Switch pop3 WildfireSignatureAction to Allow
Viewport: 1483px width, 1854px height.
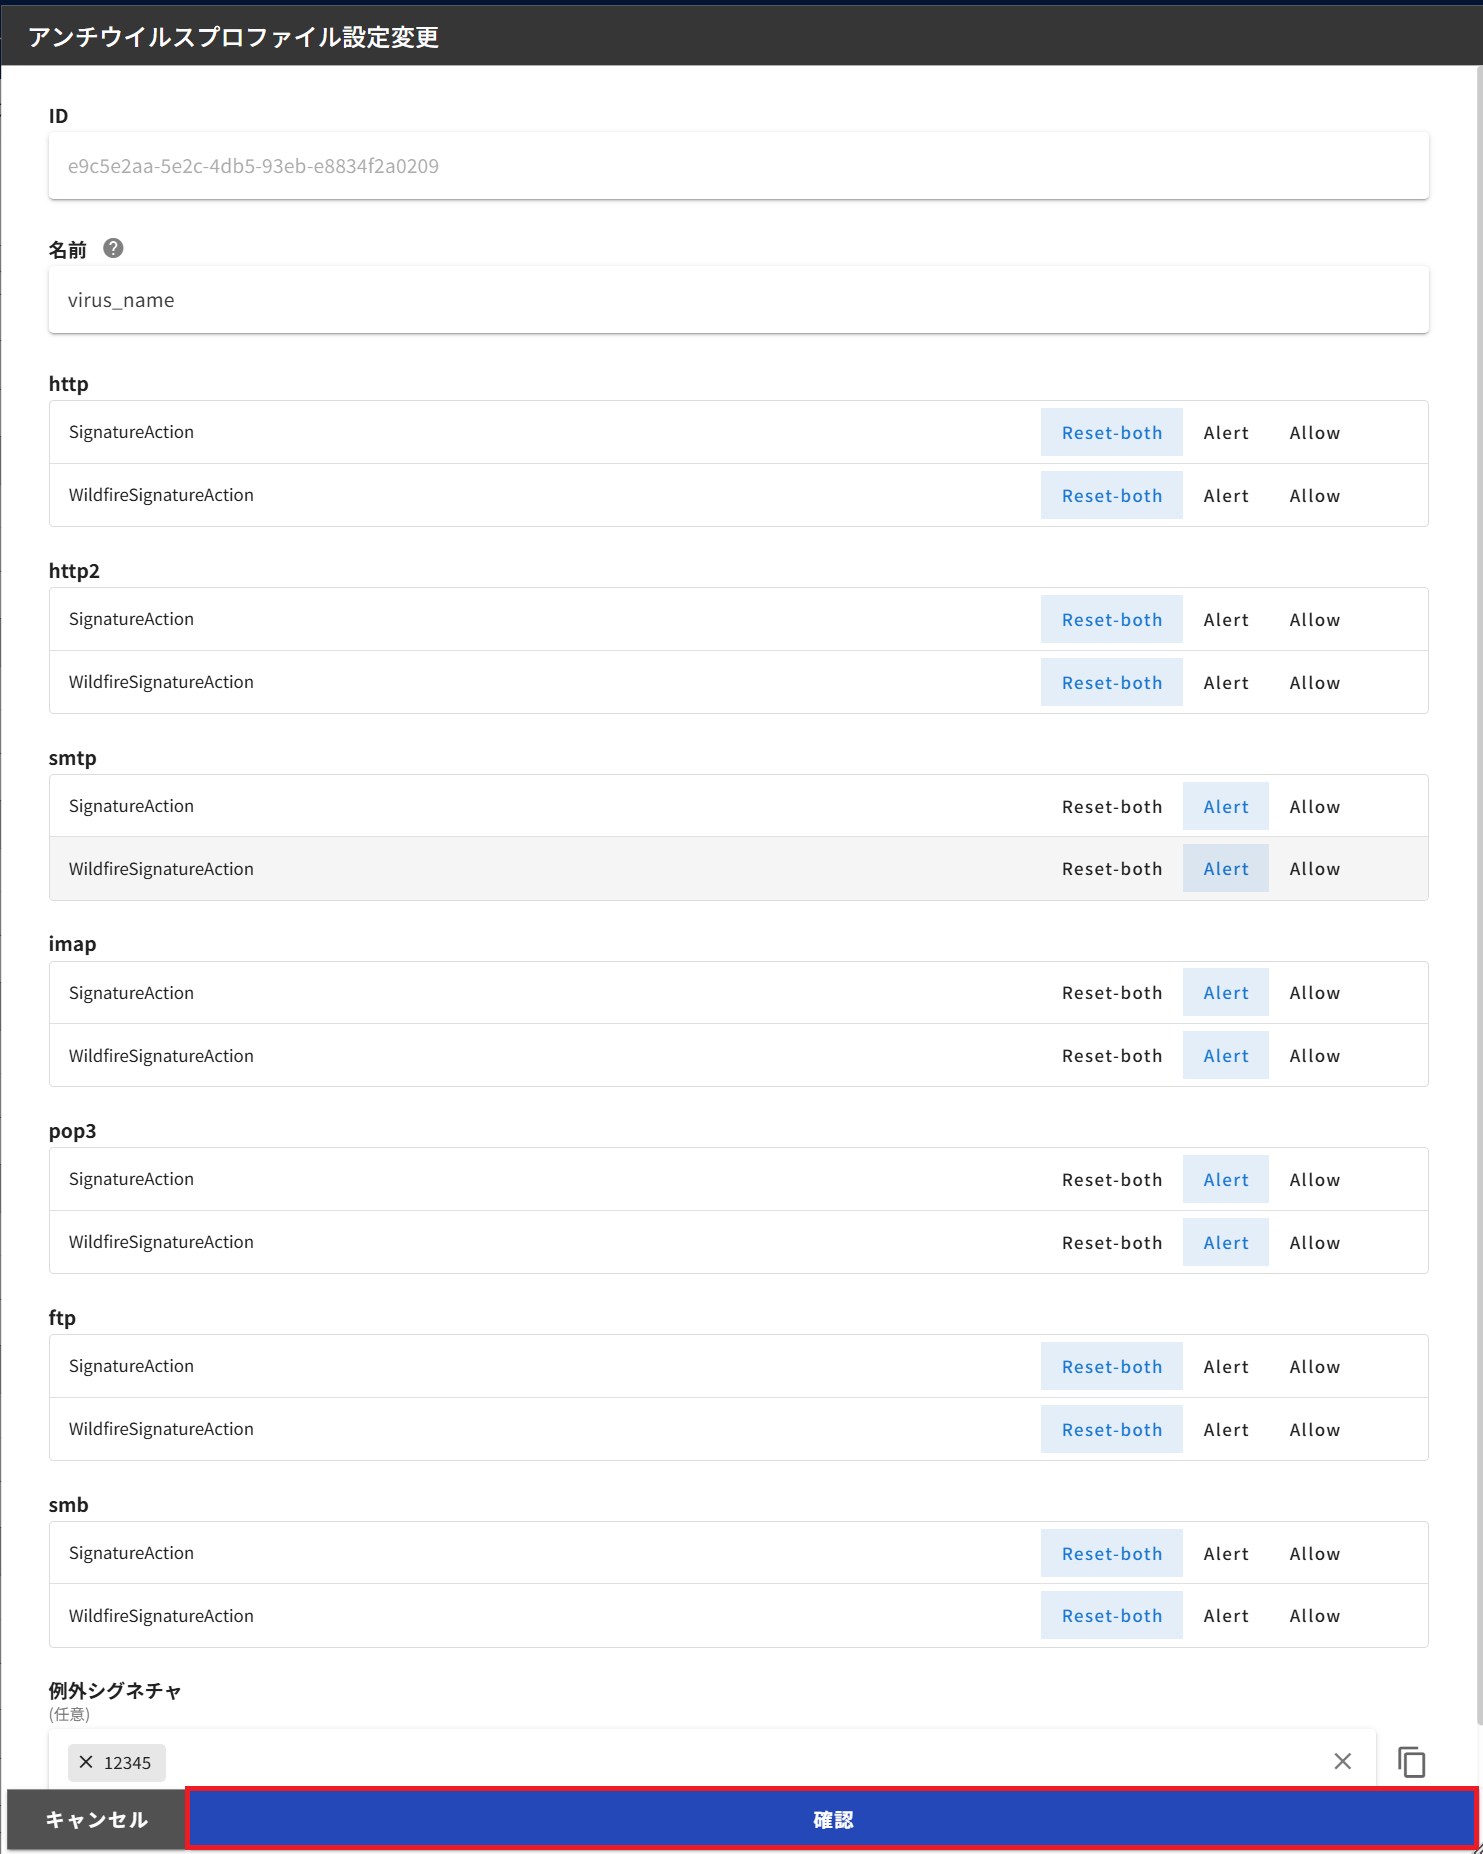pos(1314,1243)
